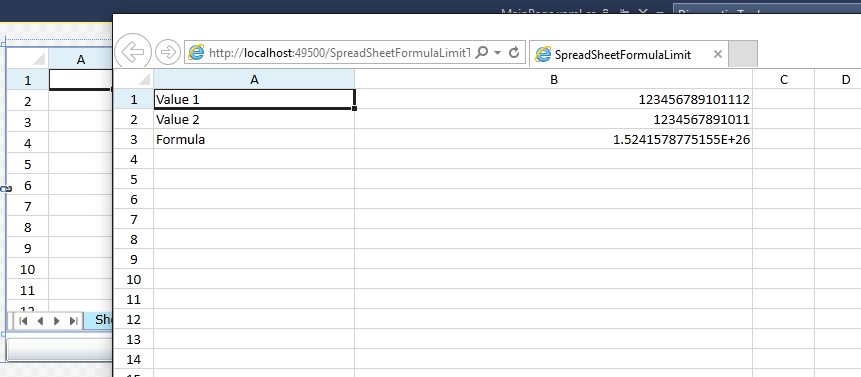This screenshot has width=861, height=377.
Task: Click cell with value 1234567891011
Action: click(x=554, y=119)
